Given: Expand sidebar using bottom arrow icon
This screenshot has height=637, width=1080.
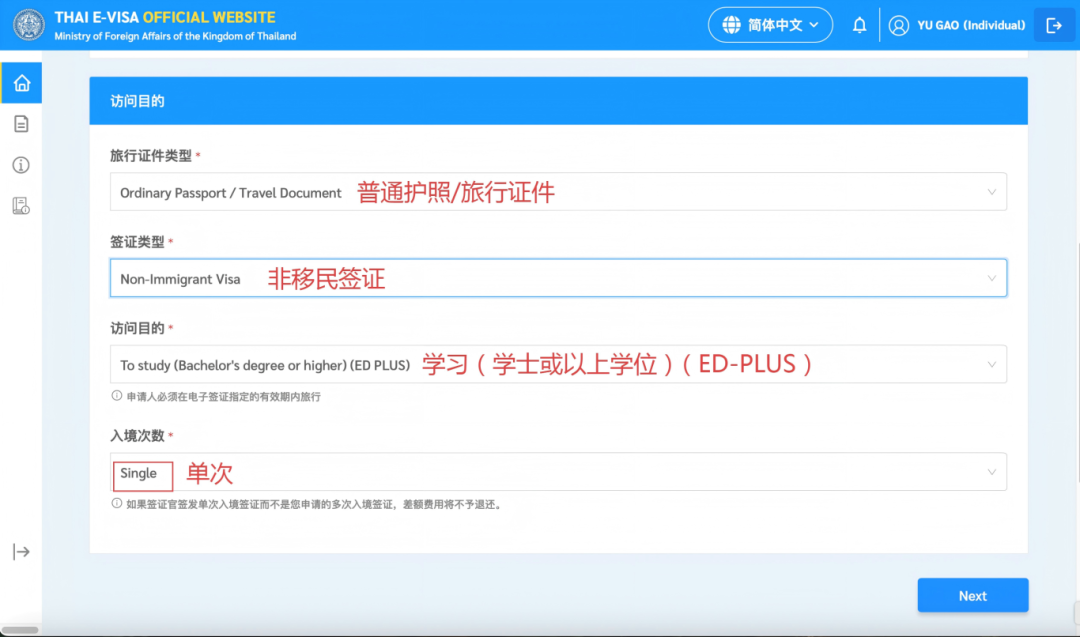Looking at the screenshot, I should point(21,552).
